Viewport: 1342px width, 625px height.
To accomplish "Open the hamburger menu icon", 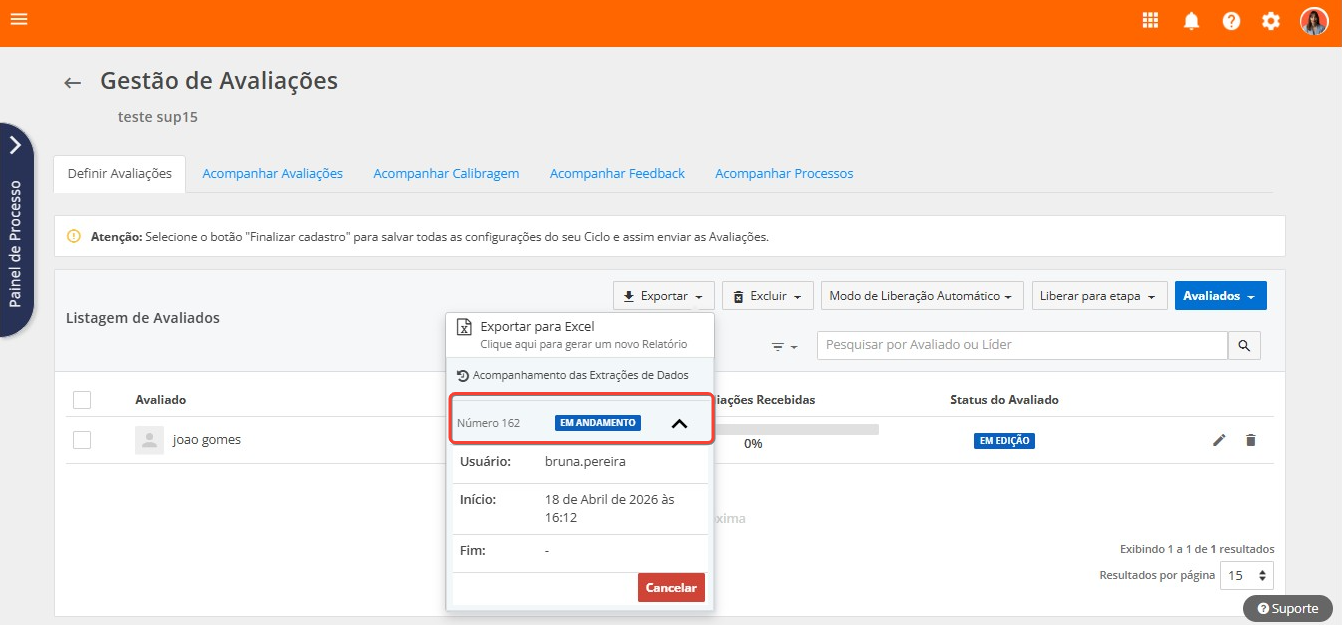I will point(19,19).
